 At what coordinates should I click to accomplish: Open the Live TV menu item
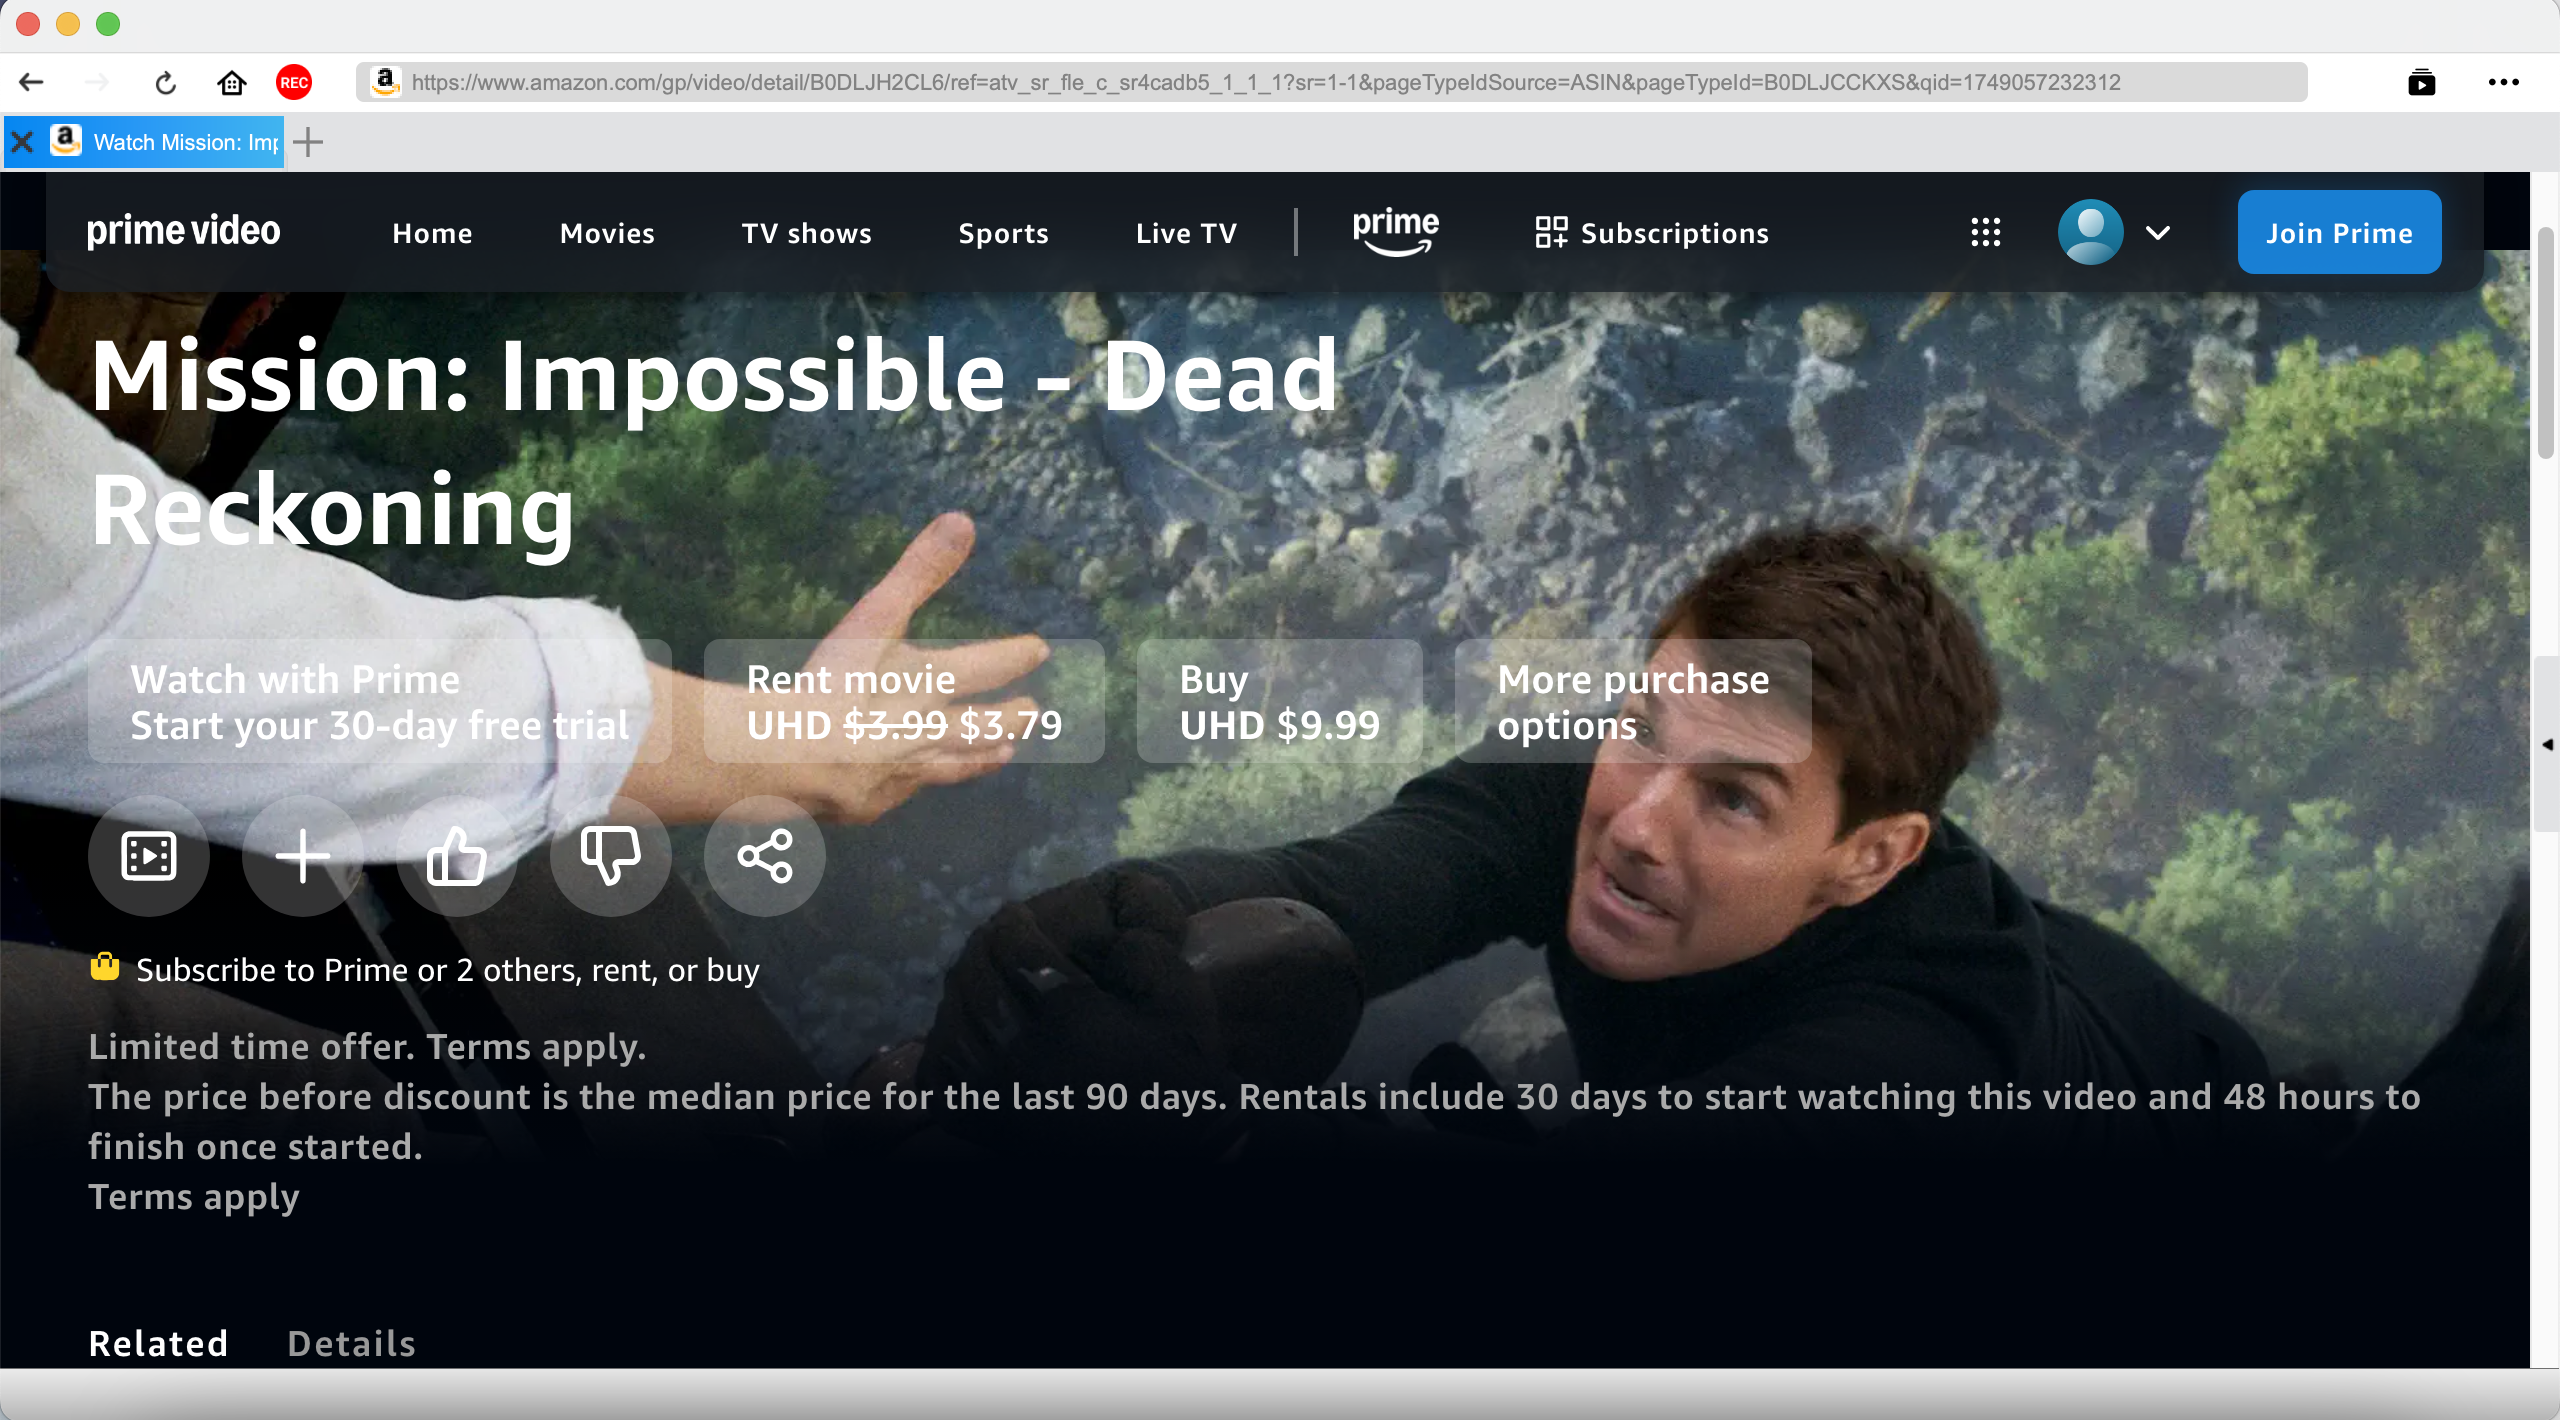point(1186,233)
